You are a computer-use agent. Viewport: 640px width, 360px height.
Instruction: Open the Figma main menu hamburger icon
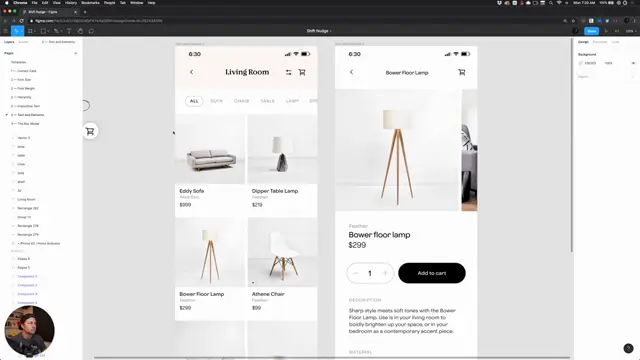(6, 31)
